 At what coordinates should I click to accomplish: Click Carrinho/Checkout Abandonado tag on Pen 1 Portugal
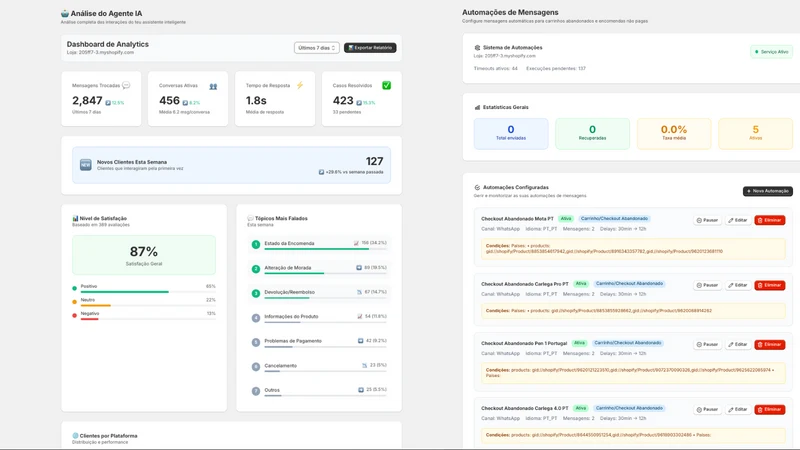click(x=628, y=343)
